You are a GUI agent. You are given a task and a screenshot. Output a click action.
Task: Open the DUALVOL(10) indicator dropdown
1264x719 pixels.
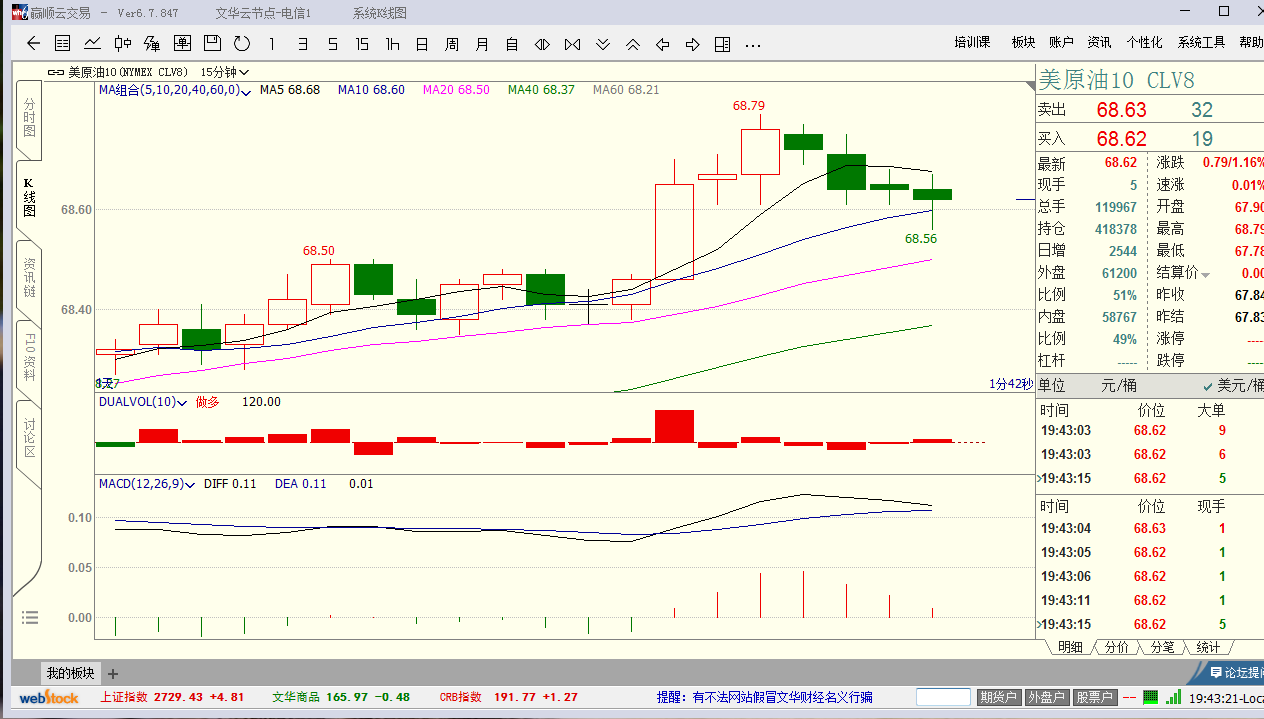tap(182, 402)
